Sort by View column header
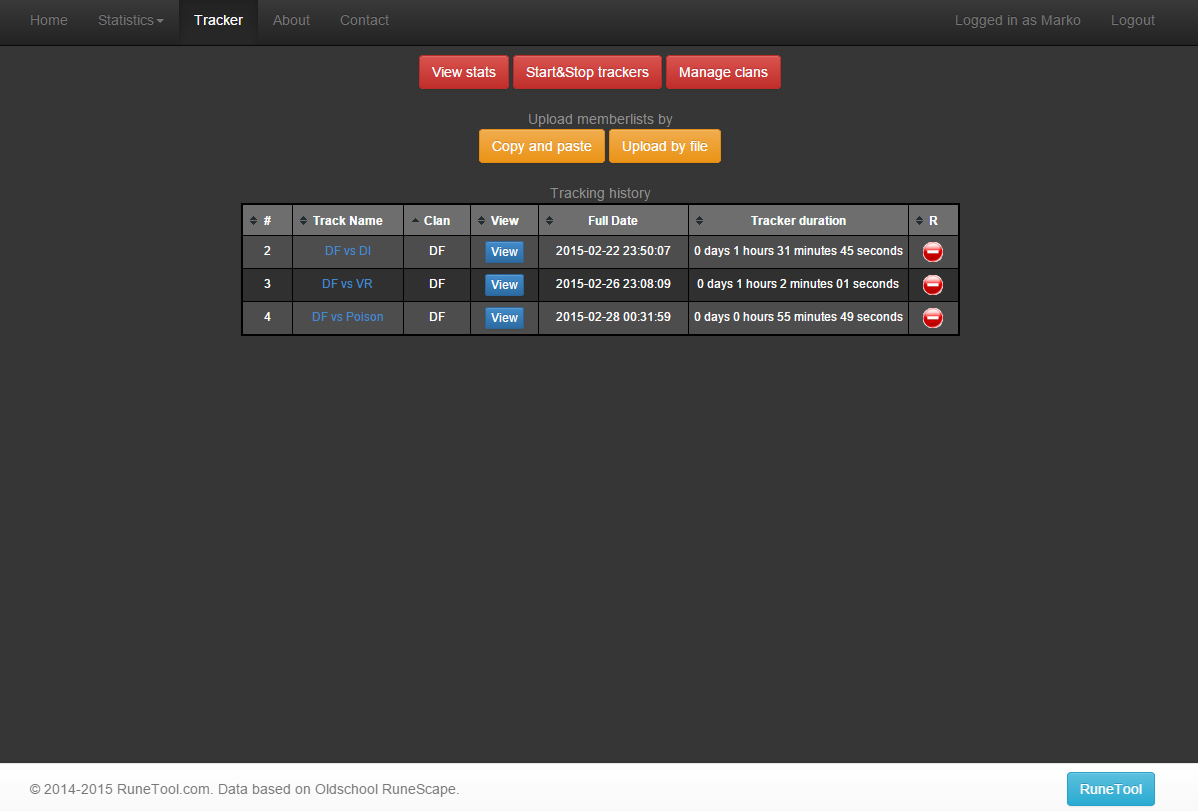This screenshot has height=811, width=1198. [x=504, y=220]
